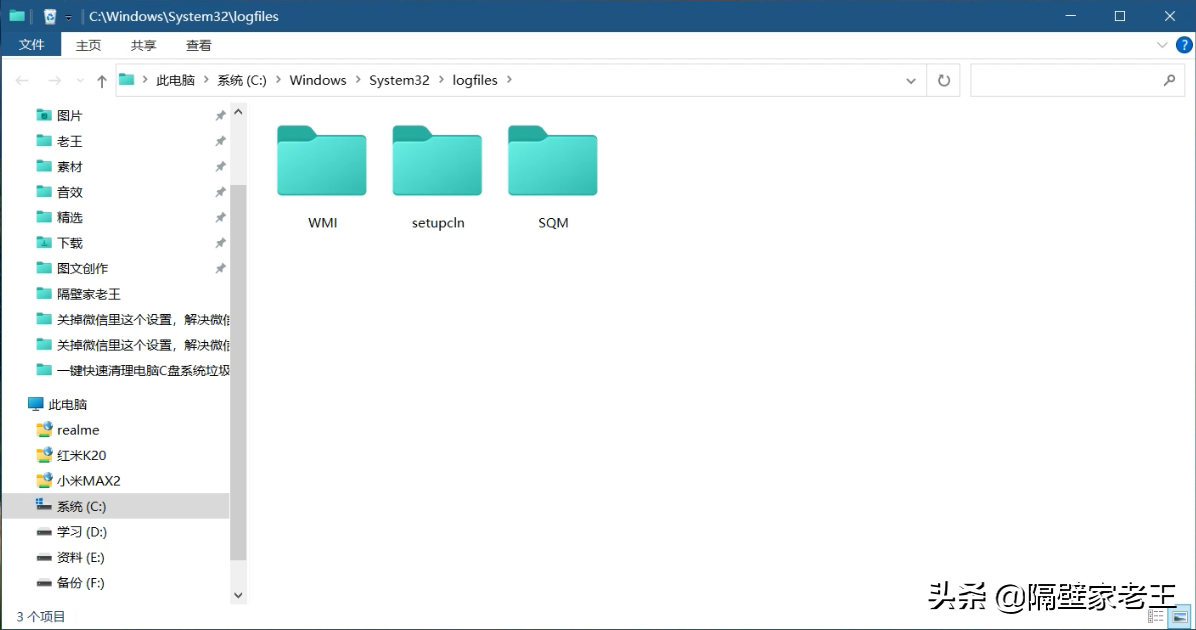Click pin icon next to 下载

pos(220,243)
